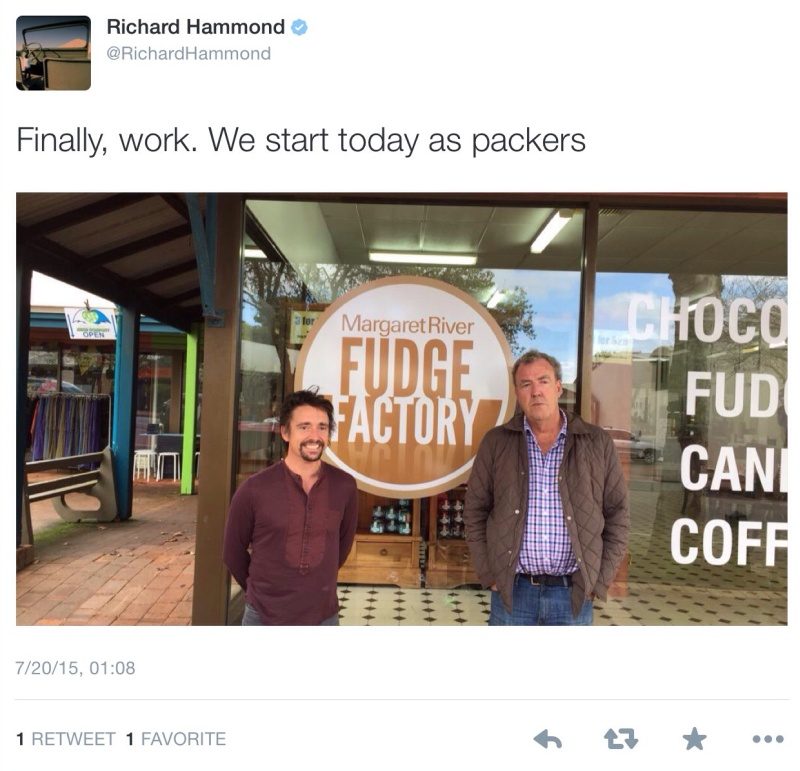The height and width of the screenshot is (771, 800).
Task: Tap the clothes rack in the photo
Action: click(69, 426)
